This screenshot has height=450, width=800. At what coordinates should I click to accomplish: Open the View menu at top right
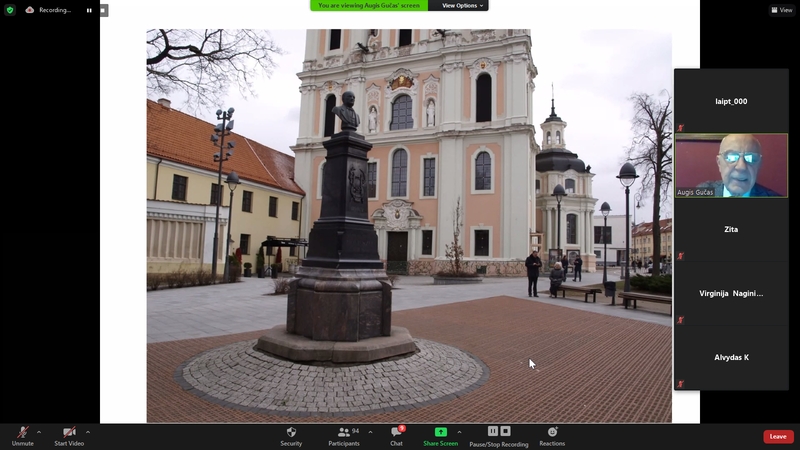point(781,10)
